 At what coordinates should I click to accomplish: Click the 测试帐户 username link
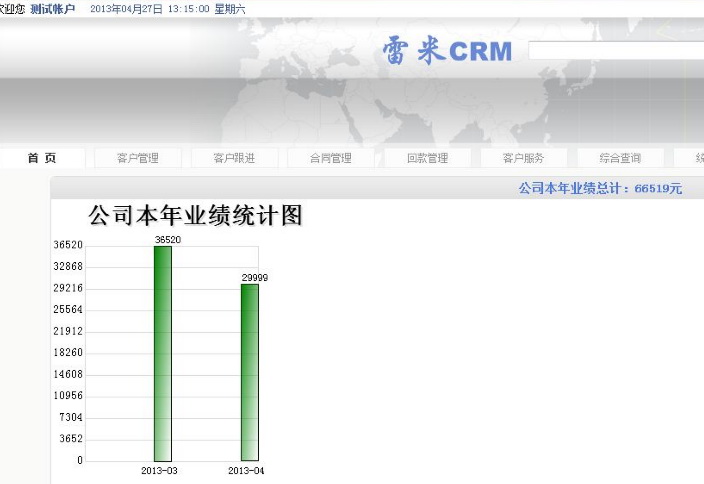[x=53, y=9]
